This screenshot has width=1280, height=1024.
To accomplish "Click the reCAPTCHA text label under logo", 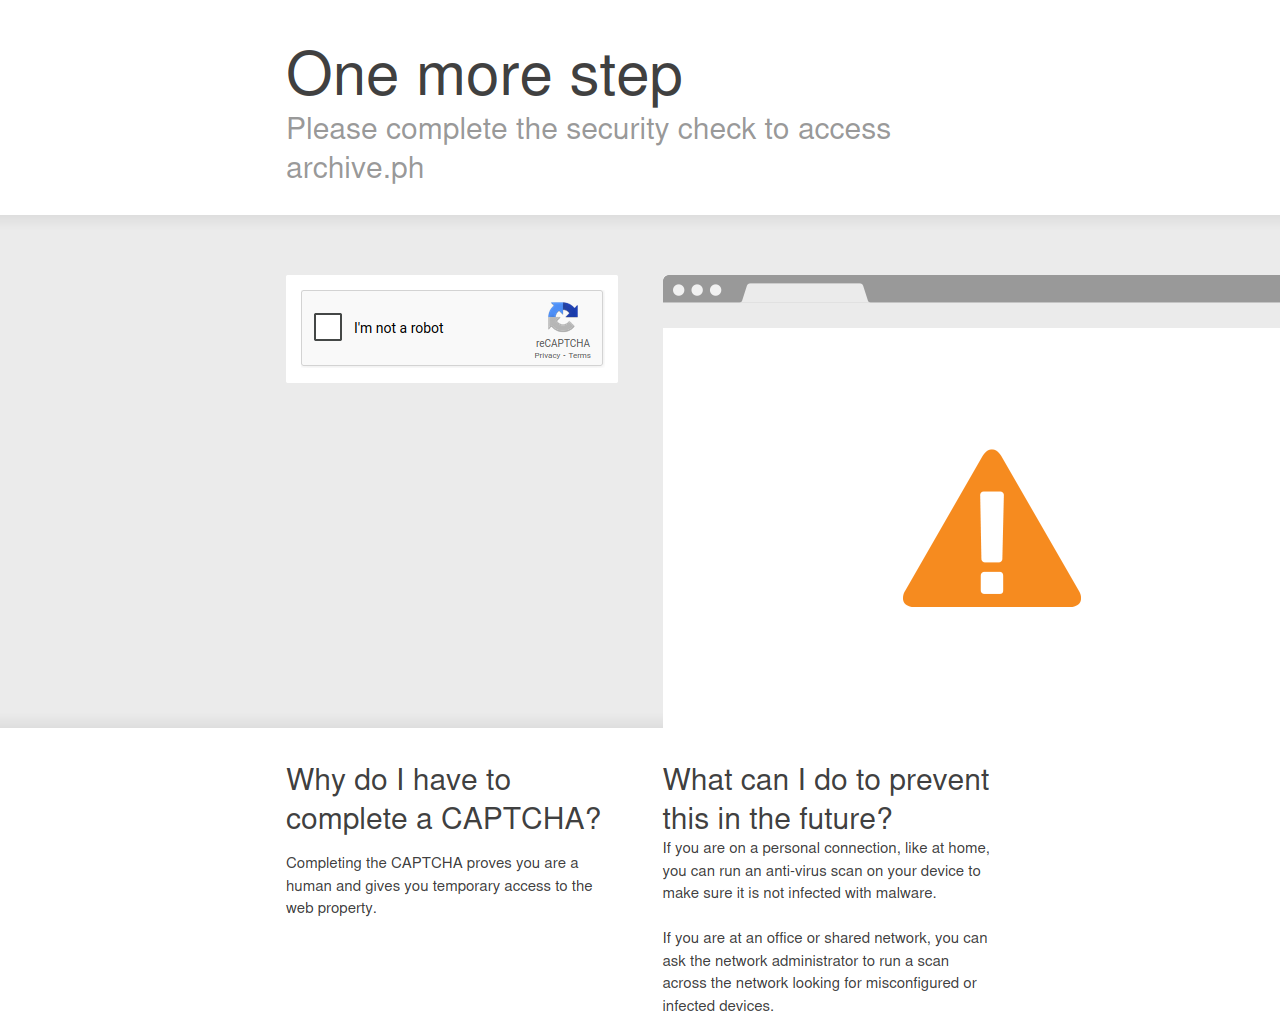I will pyautogui.click(x=563, y=343).
